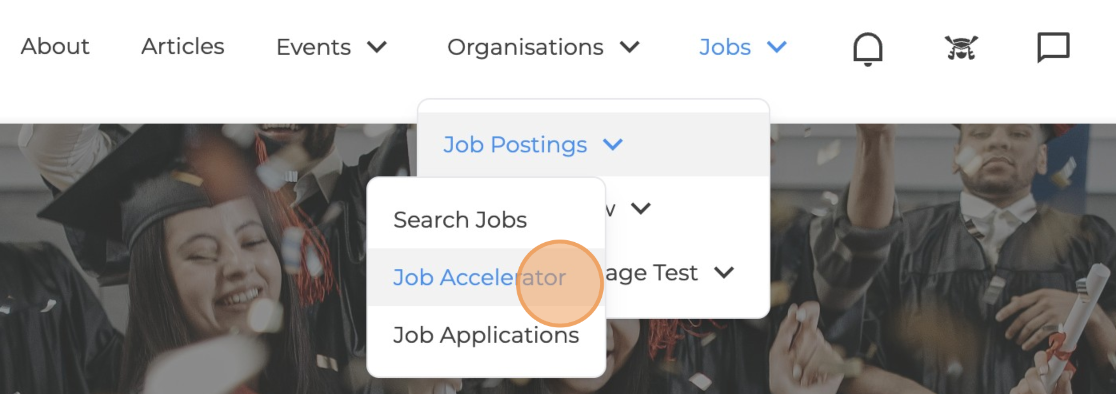
Task: Expand the Events dropdown chevron
Action: pyautogui.click(x=377, y=47)
